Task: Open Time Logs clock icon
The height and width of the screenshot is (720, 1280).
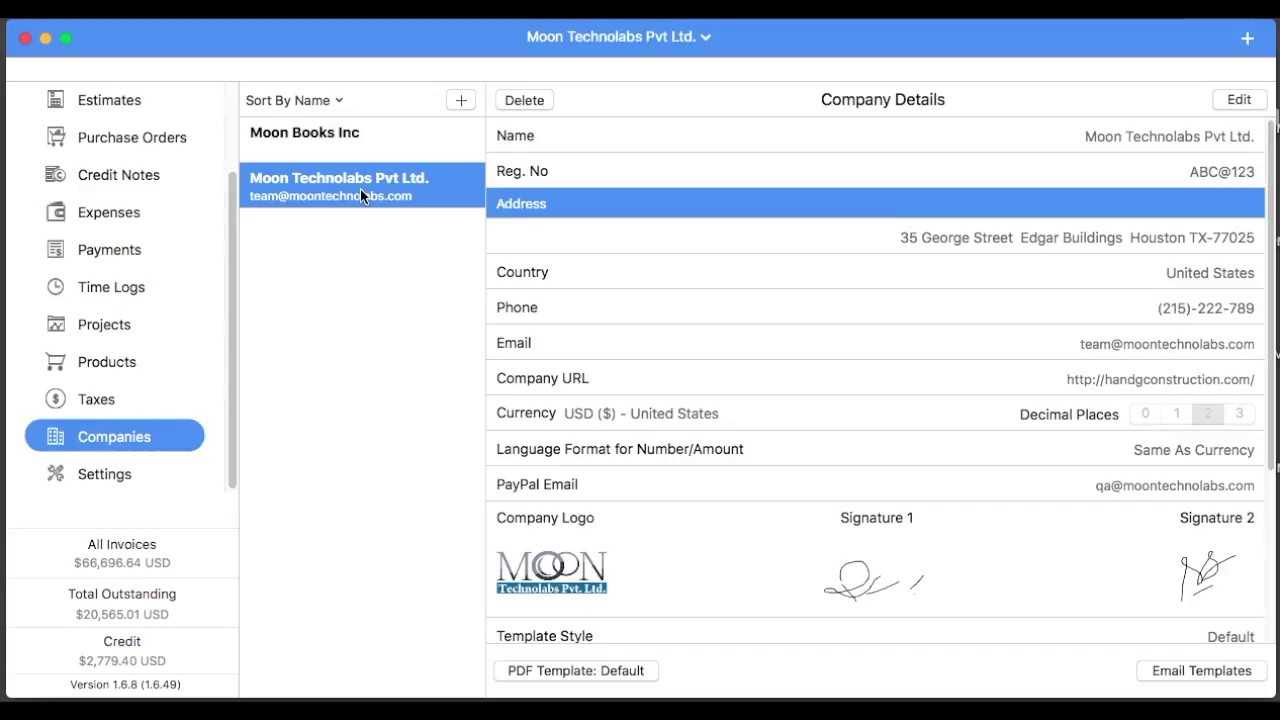Action: (x=56, y=287)
